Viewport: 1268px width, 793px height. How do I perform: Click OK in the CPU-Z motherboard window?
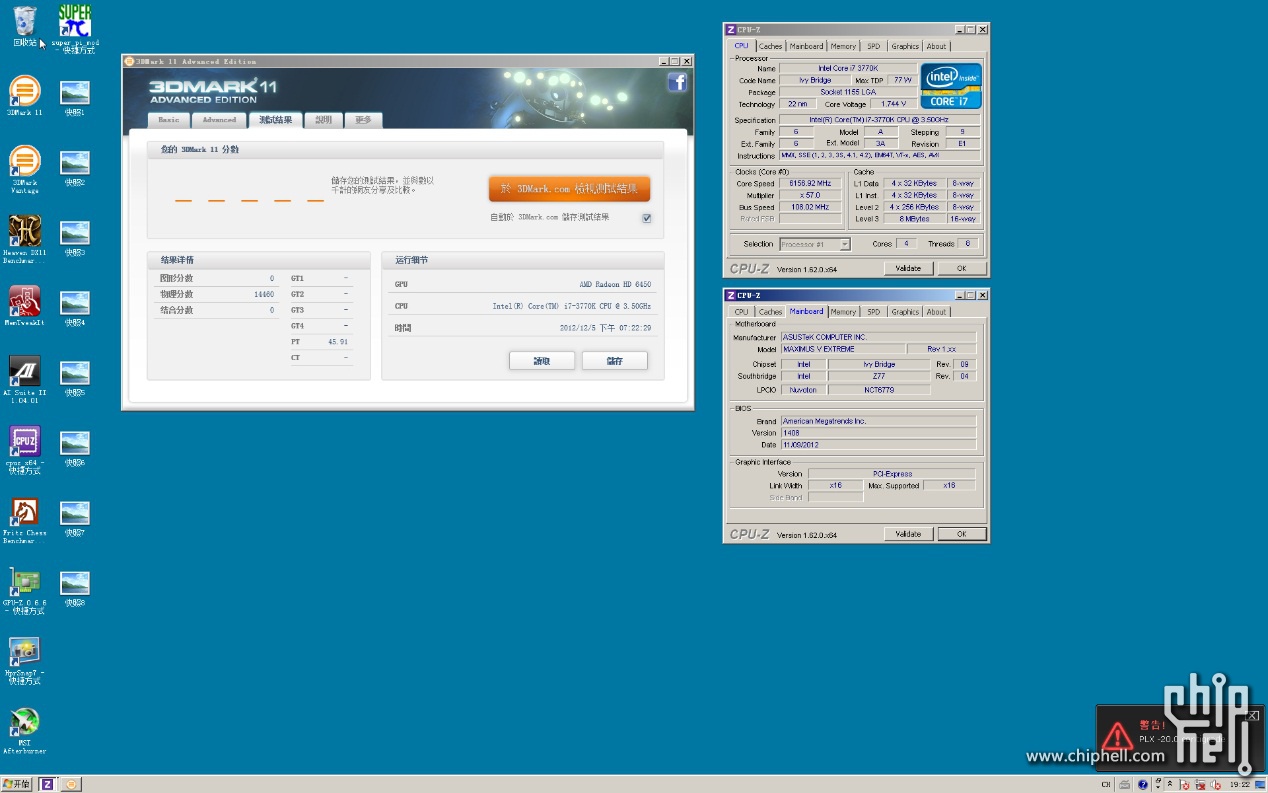(x=961, y=534)
